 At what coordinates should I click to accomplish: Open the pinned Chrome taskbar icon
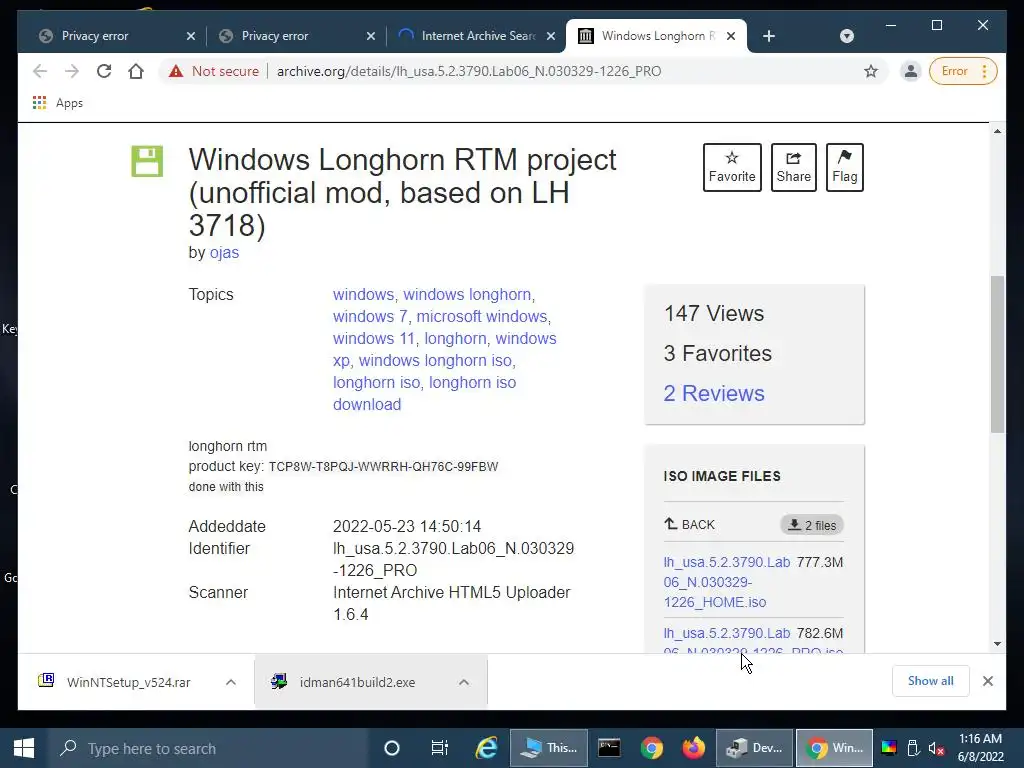(652, 748)
